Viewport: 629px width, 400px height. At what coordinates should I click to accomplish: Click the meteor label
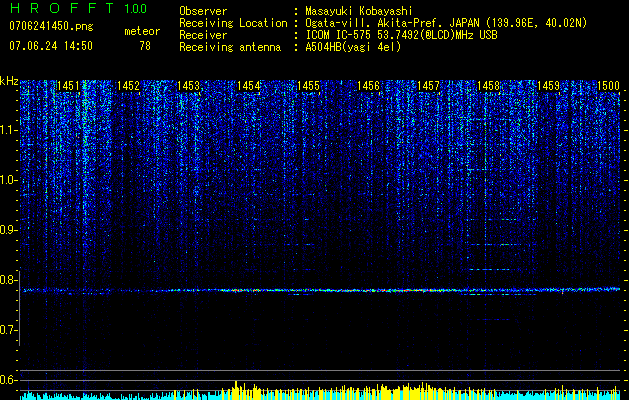[x=142, y=31]
